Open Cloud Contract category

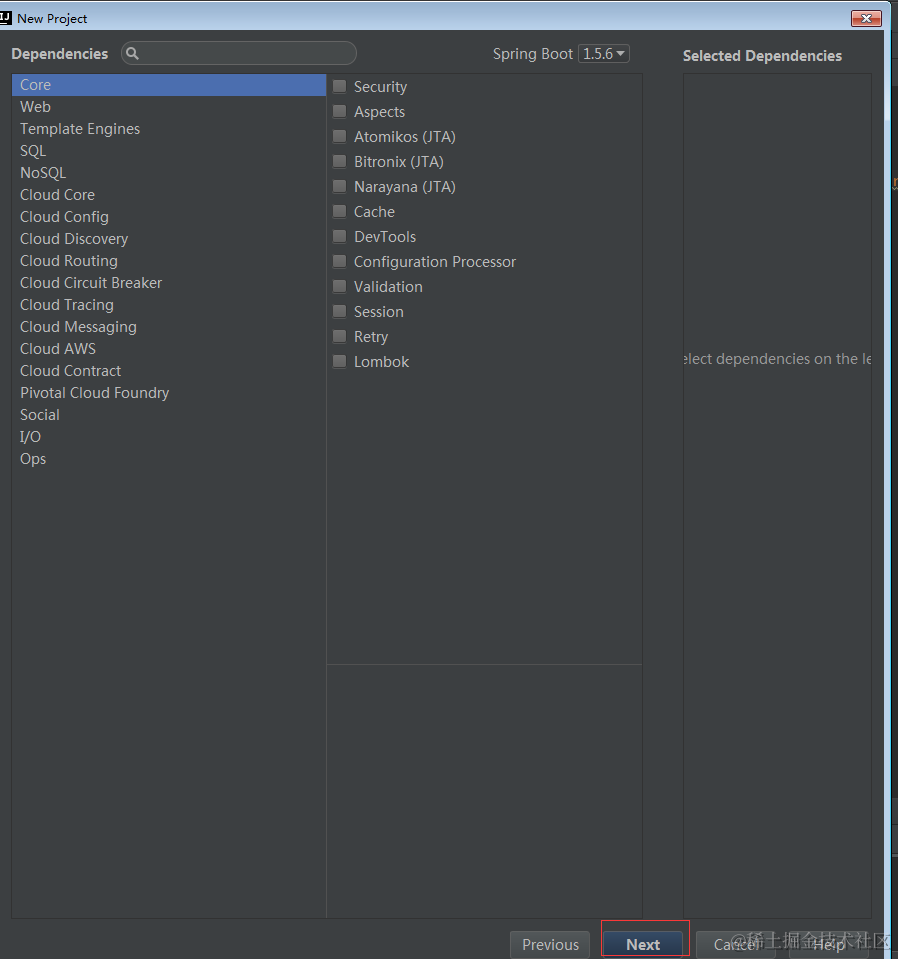(169, 371)
